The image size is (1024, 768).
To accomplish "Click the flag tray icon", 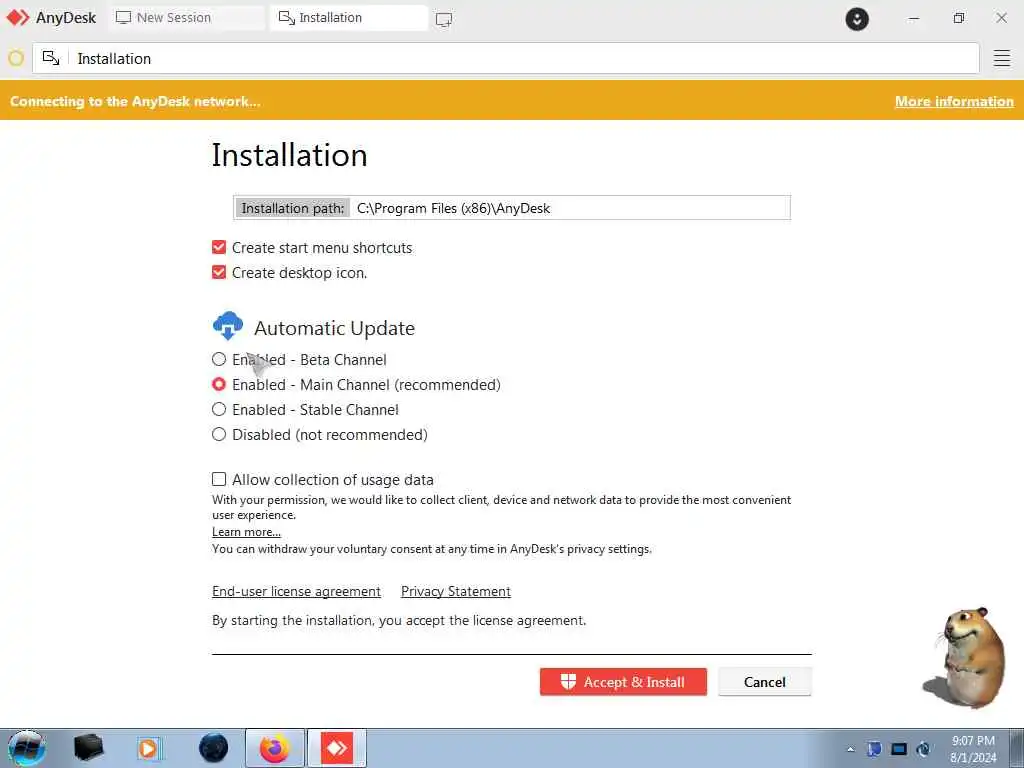I will click(x=874, y=748).
